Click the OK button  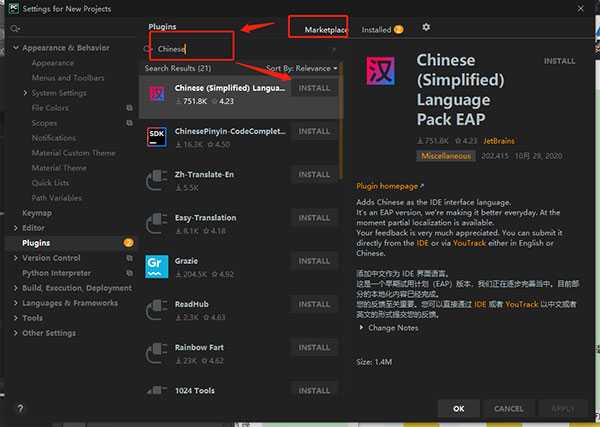pos(458,408)
